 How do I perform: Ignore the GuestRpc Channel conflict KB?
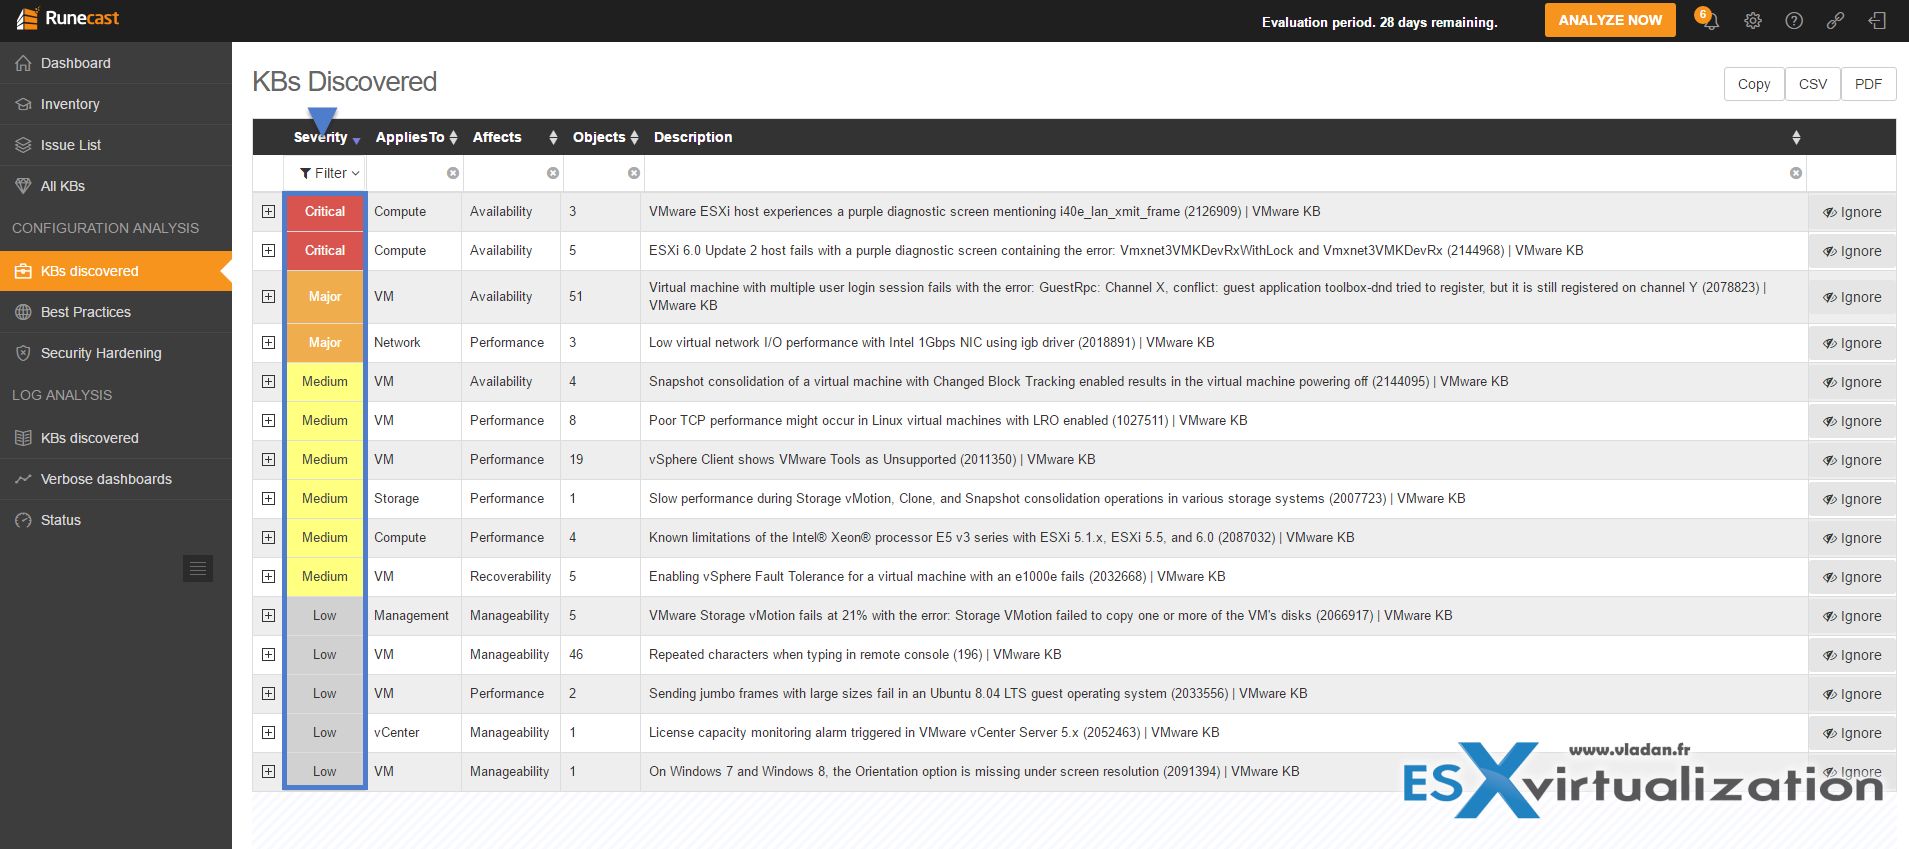(1852, 297)
